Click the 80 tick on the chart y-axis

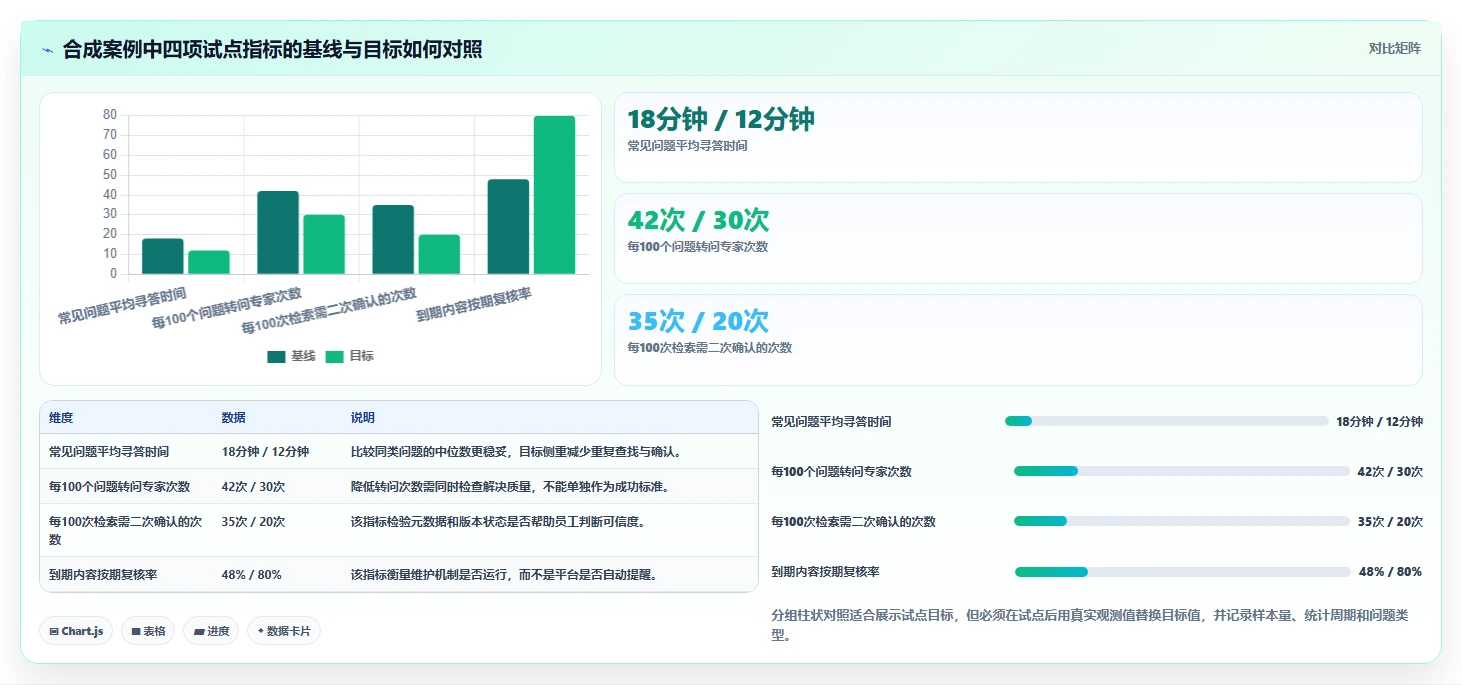pos(110,115)
